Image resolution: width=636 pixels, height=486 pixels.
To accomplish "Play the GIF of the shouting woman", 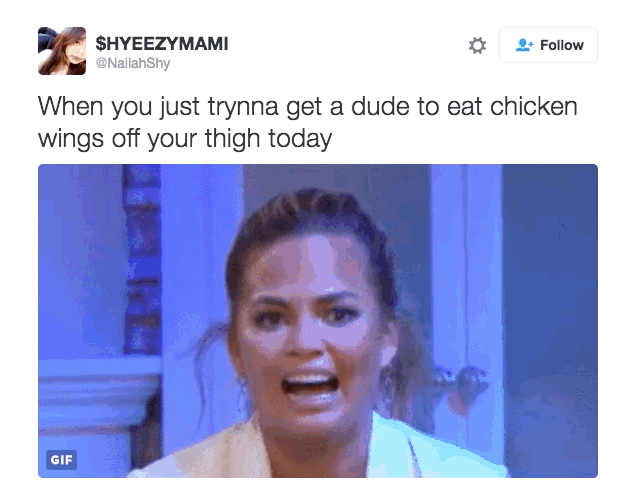I will tap(318, 321).
